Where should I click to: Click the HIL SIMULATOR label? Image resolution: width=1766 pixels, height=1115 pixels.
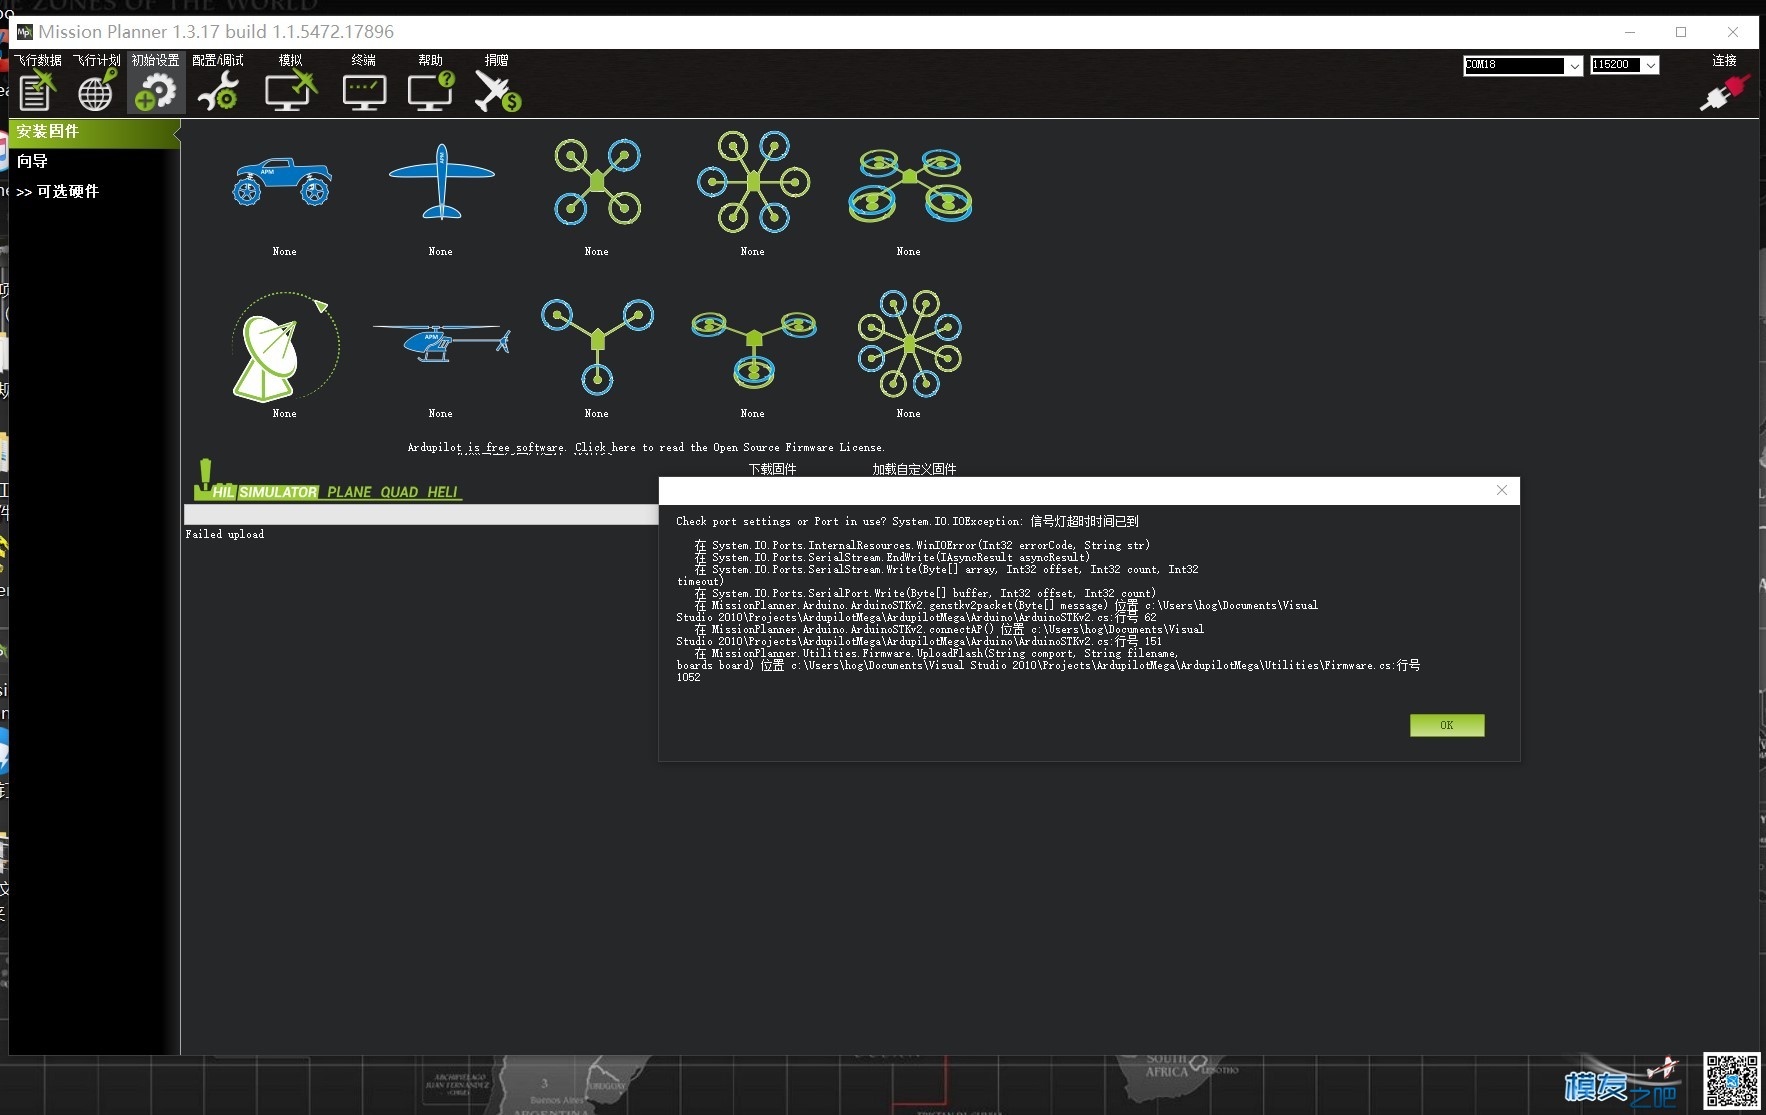(265, 492)
